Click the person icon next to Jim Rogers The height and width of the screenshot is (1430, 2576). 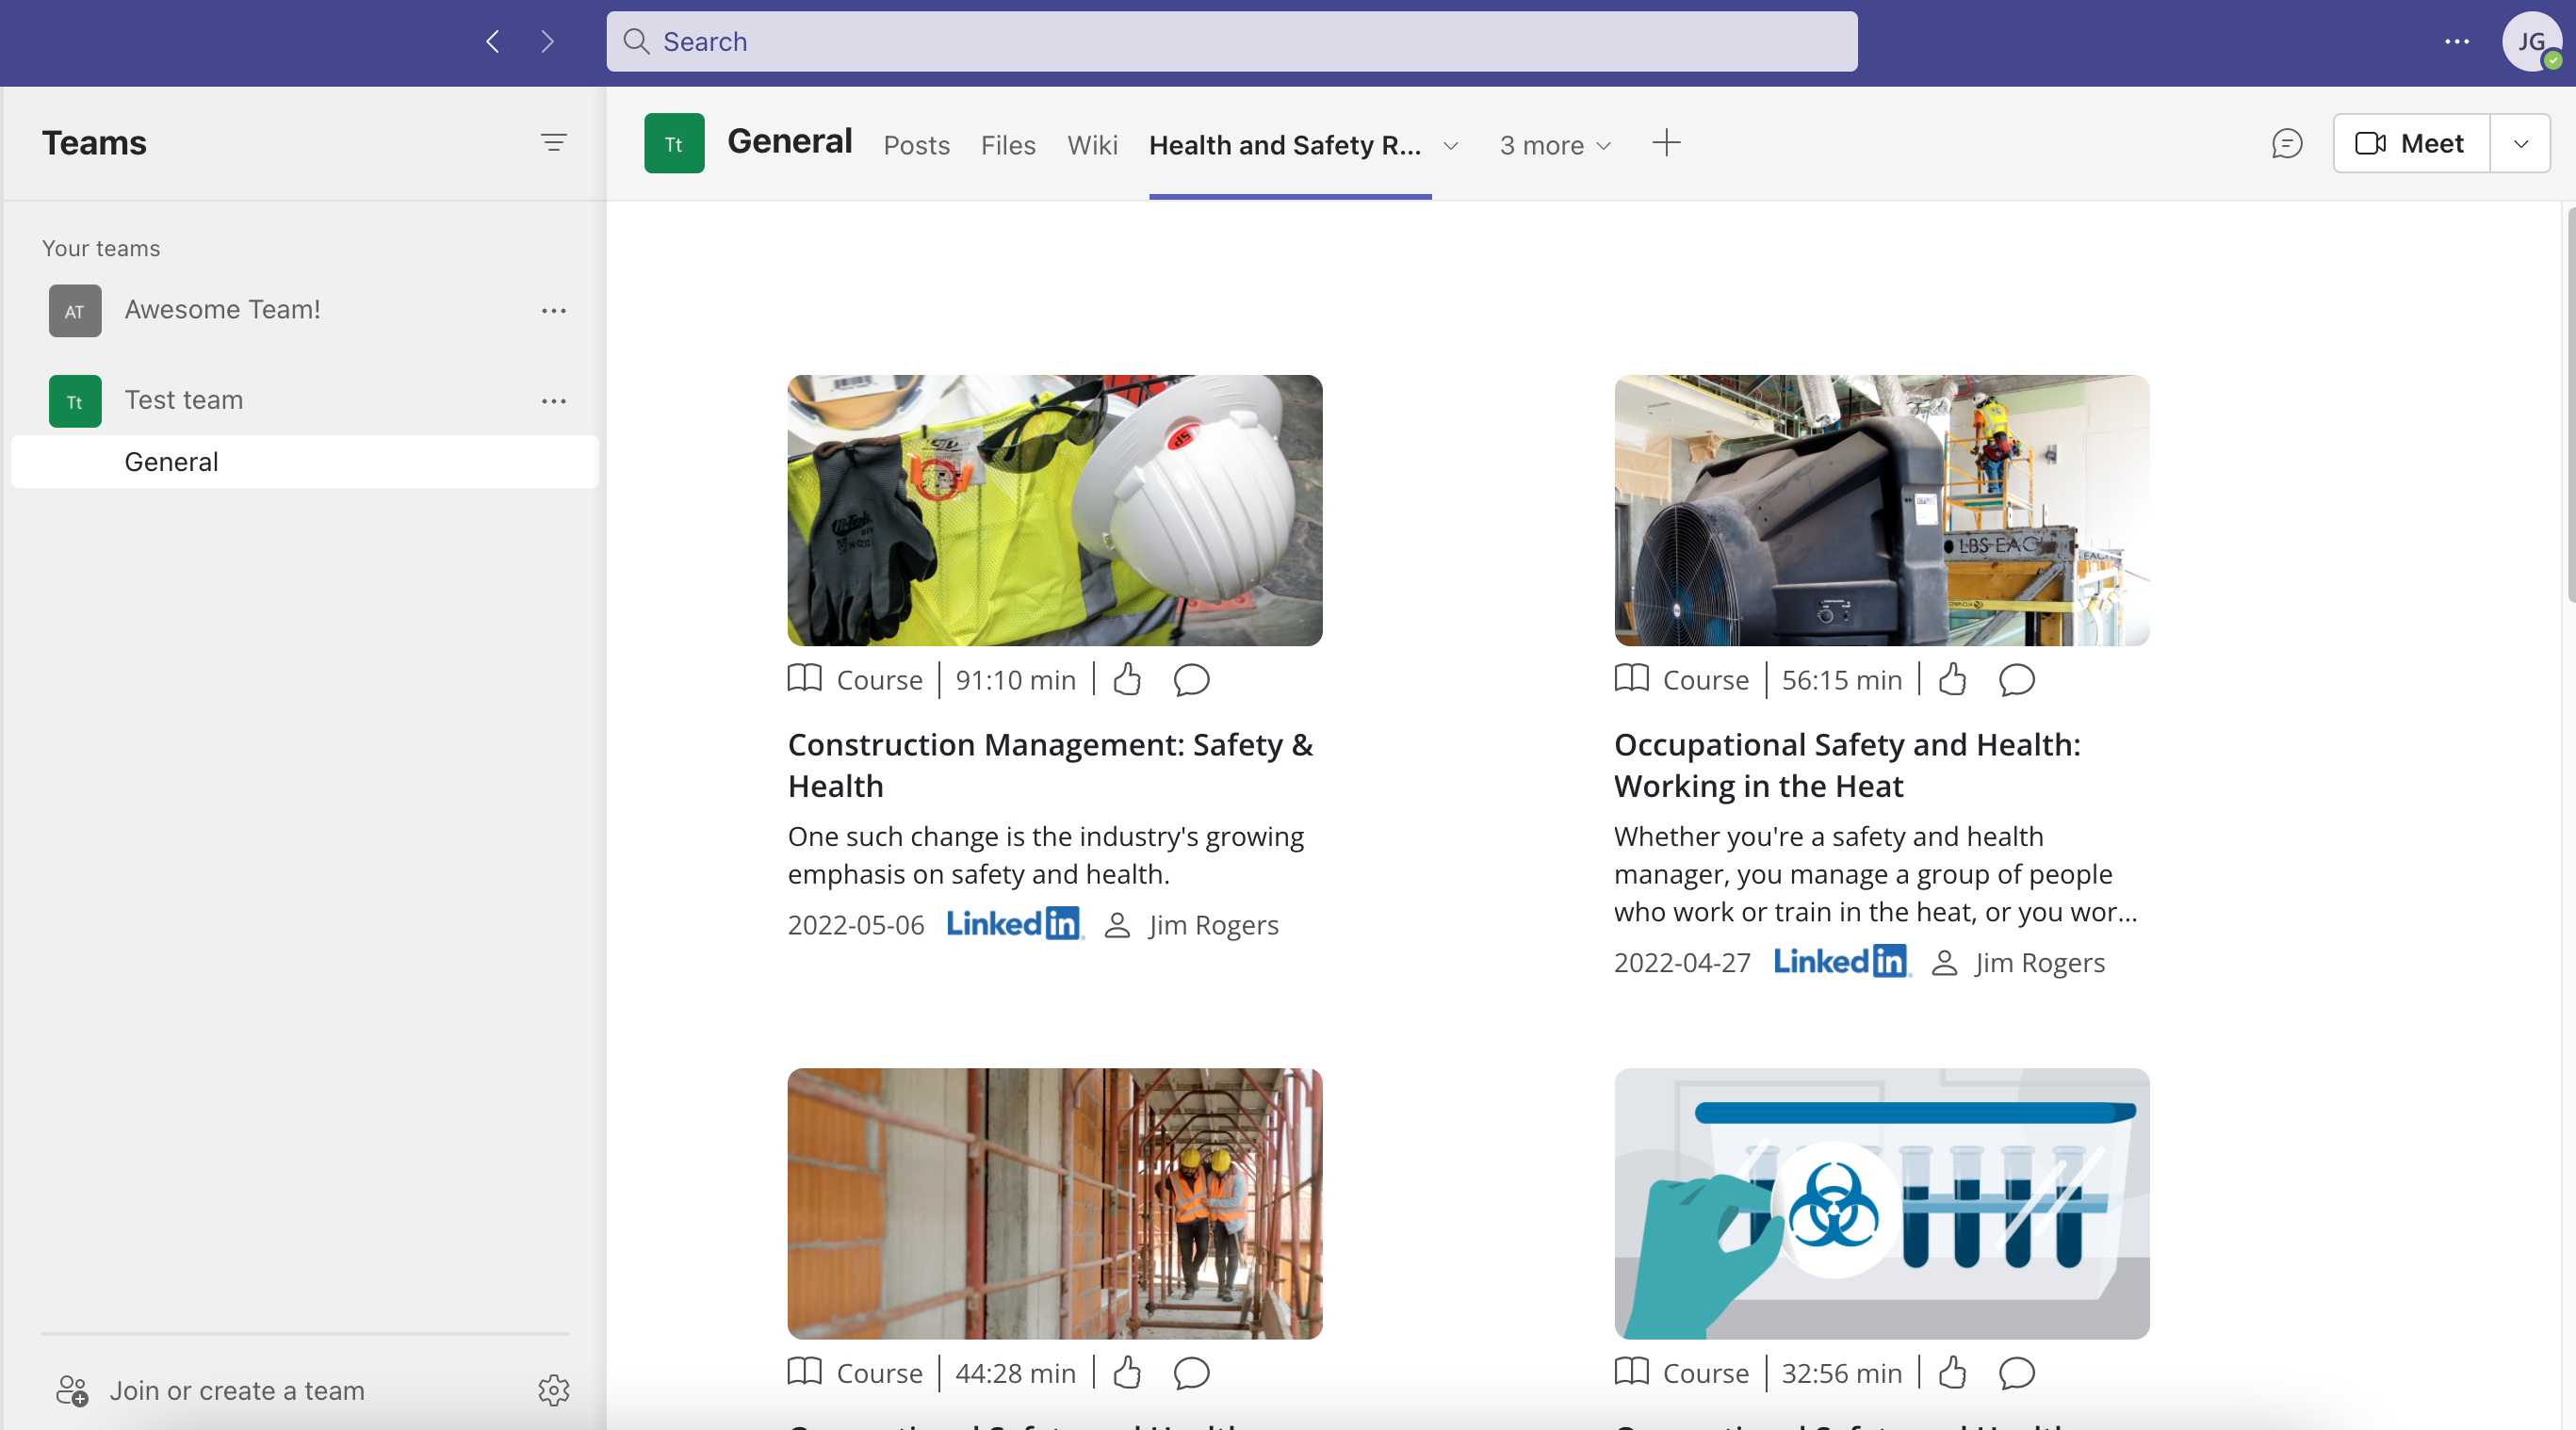click(1117, 924)
